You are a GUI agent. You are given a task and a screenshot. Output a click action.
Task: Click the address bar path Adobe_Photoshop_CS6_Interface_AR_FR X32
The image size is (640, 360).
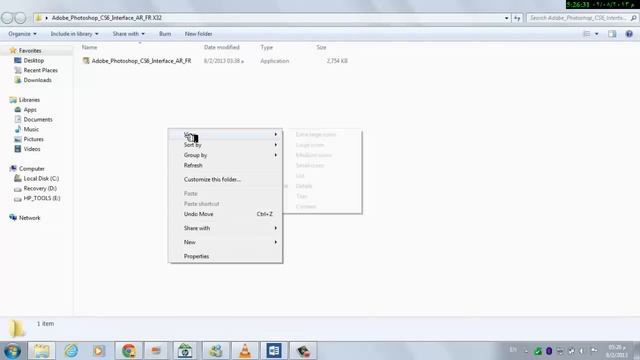point(107,18)
